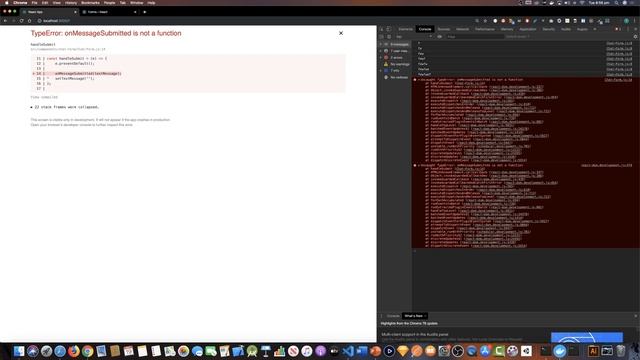Open the Elements tab in DevTools
Image resolution: width=640 pixels, height=360 pixels.
(x=405, y=29)
